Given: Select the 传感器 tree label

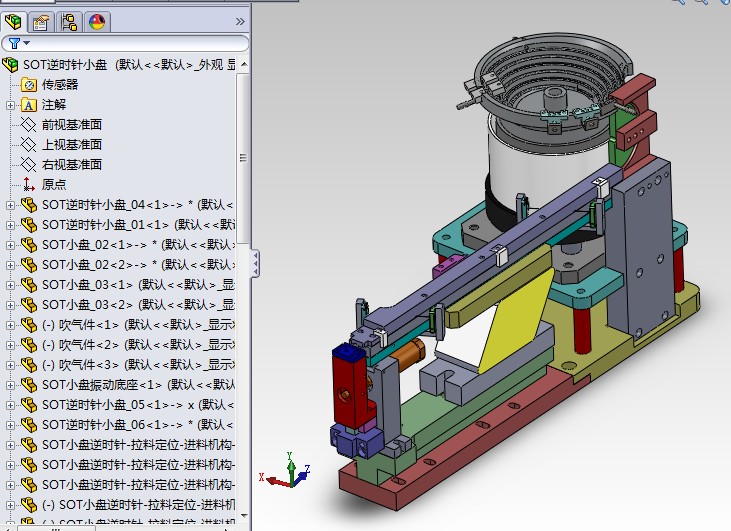Looking at the screenshot, I should 60,85.
